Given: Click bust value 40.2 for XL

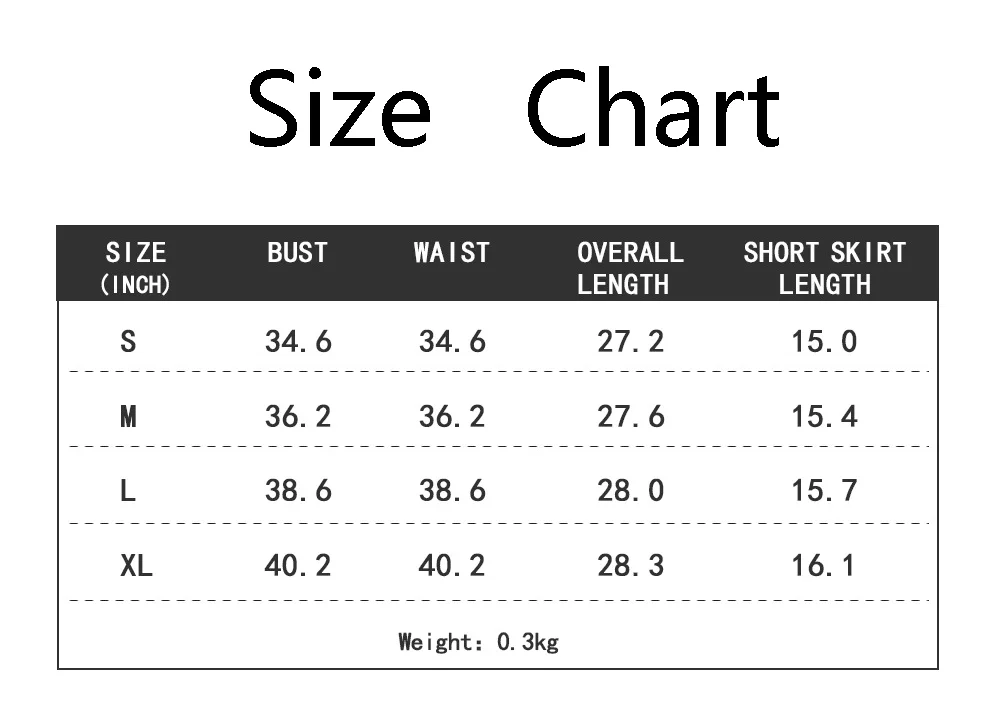Looking at the screenshot, I should (298, 565).
